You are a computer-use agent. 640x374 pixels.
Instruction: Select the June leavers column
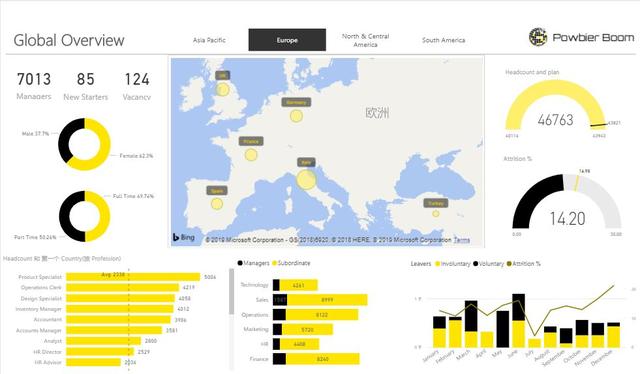click(518, 321)
